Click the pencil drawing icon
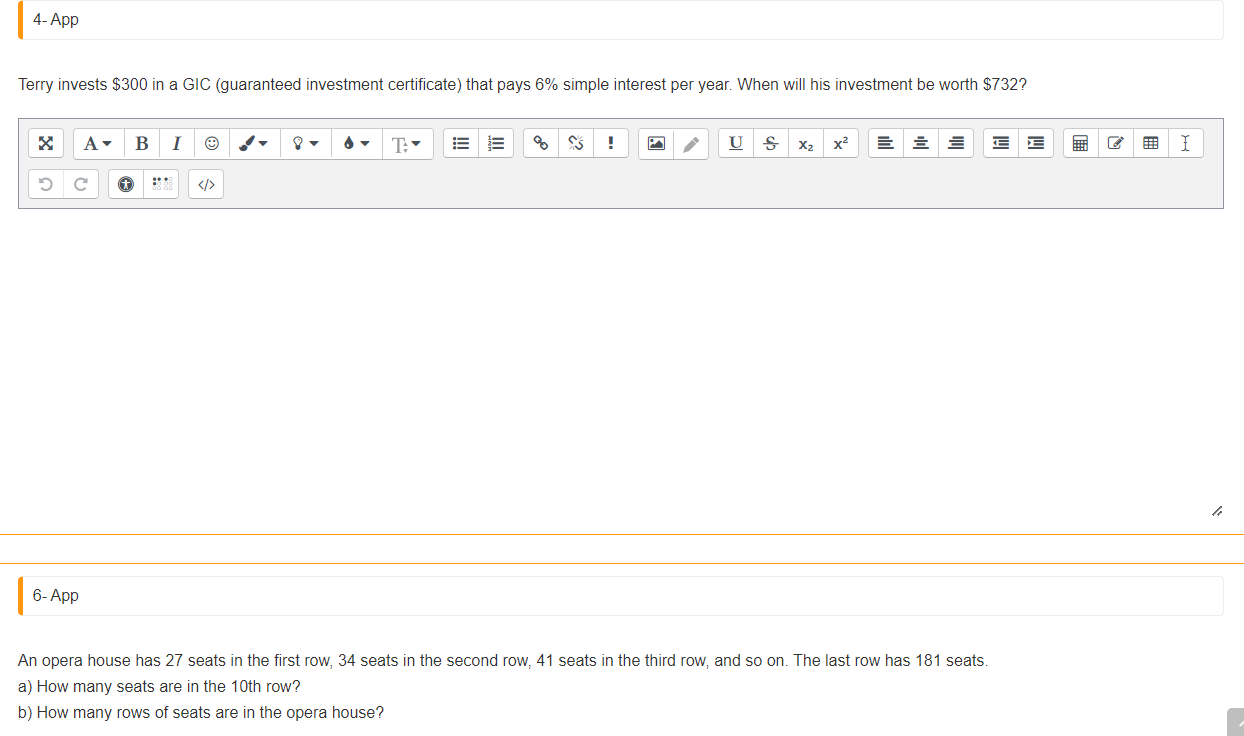The height and width of the screenshot is (736, 1244). pyautogui.click(x=691, y=144)
